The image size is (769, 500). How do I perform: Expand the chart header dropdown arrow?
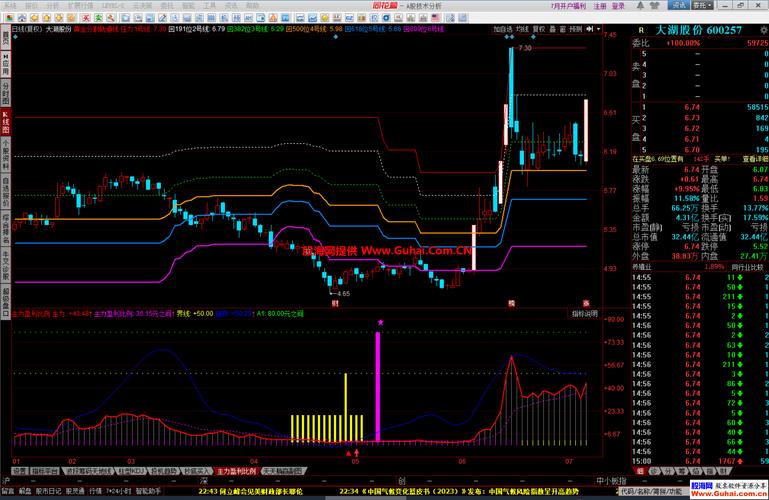click(x=598, y=29)
